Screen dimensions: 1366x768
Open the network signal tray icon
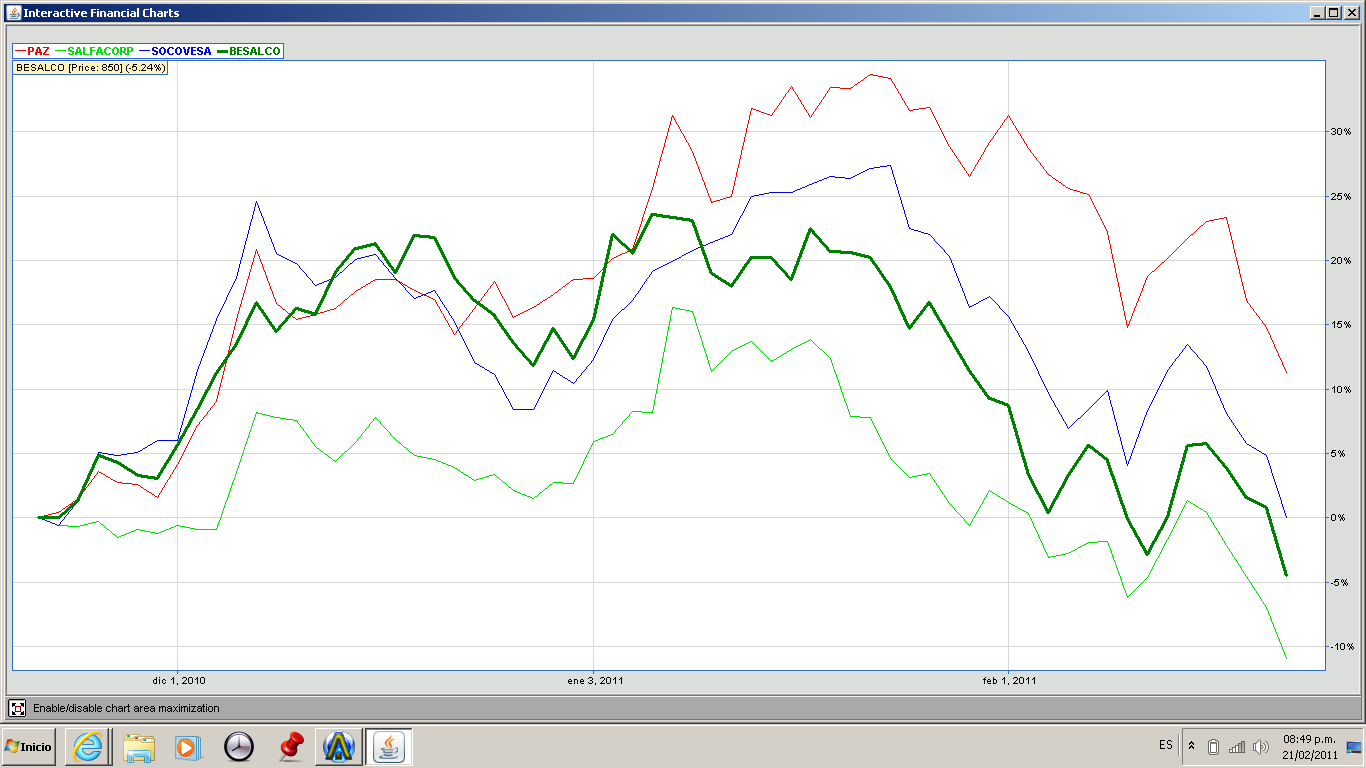1237,747
